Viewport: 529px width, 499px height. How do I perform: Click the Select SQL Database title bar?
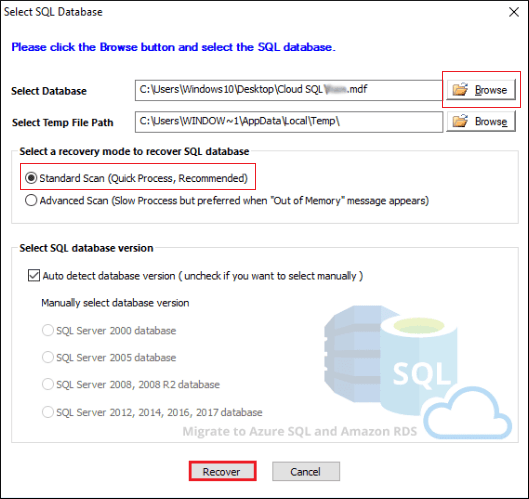click(x=253, y=12)
